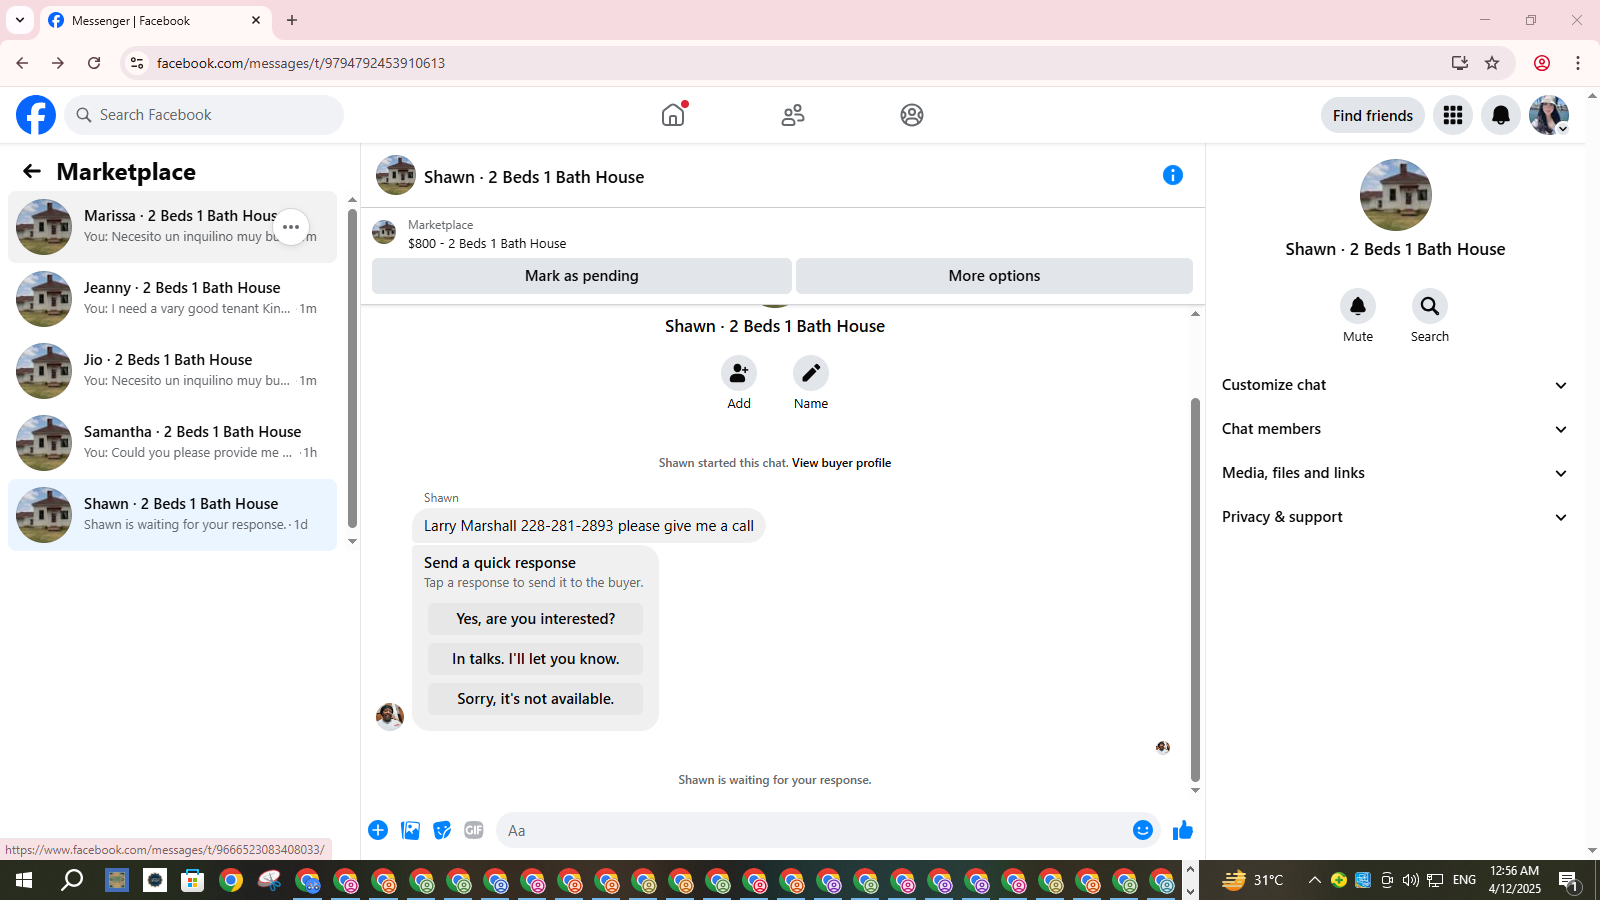
Task: Open the account profile picture menu
Action: click(x=1549, y=115)
